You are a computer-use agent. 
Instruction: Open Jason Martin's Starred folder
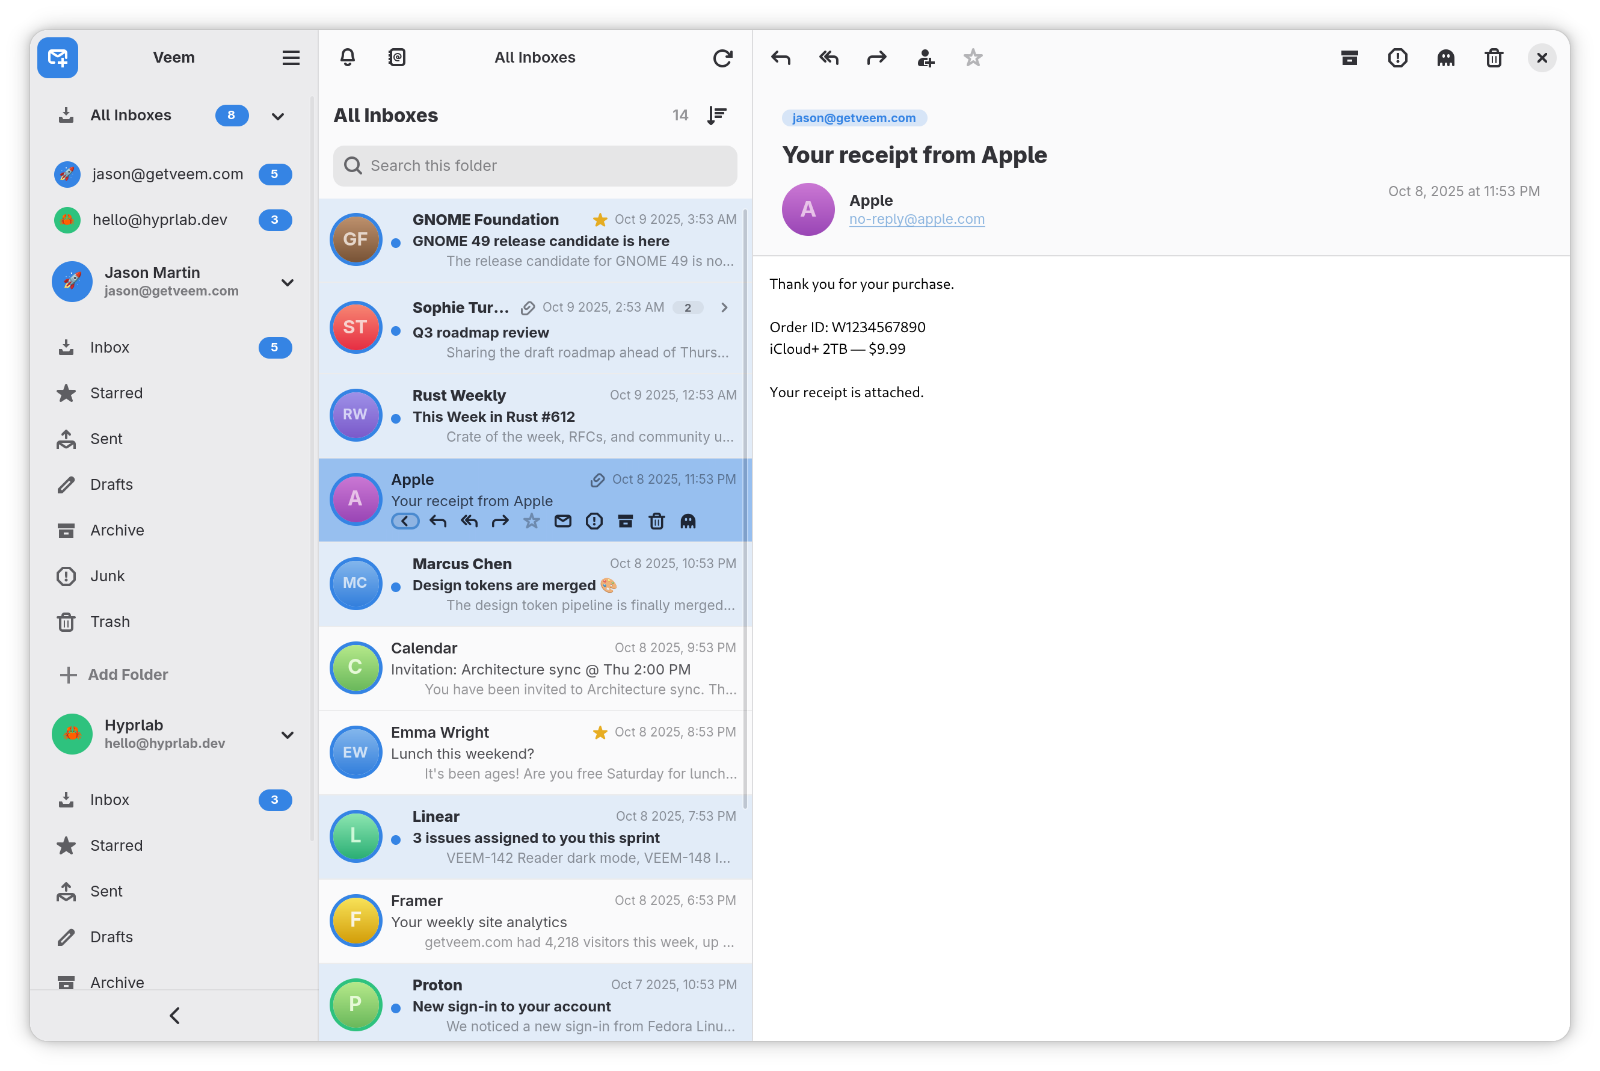(x=174, y=393)
